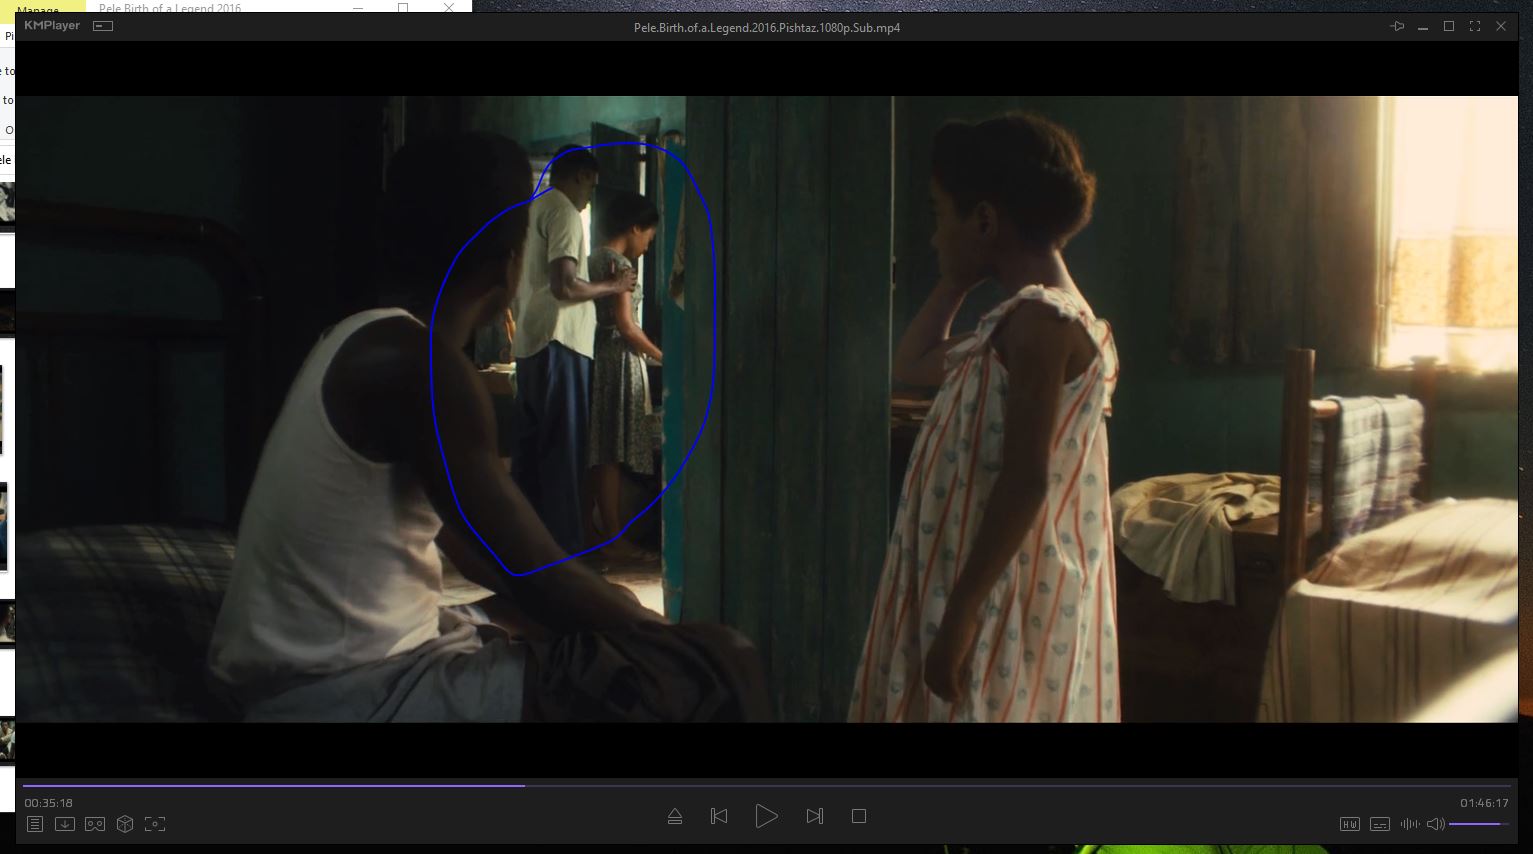Image resolution: width=1533 pixels, height=854 pixels.
Task: Enable VR mode with the goggles icon
Action: coord(95,824)
